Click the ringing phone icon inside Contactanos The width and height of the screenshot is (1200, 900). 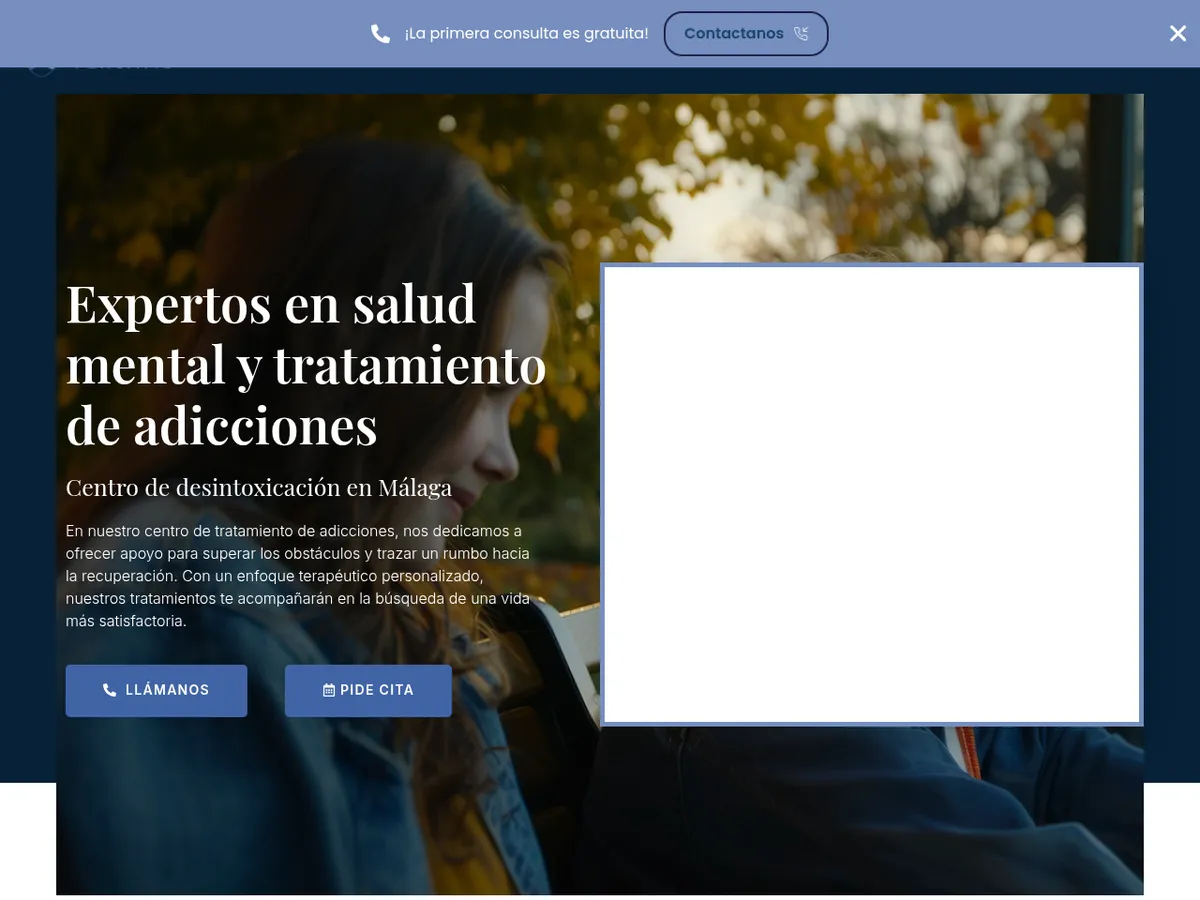click(x=801, y=34)
